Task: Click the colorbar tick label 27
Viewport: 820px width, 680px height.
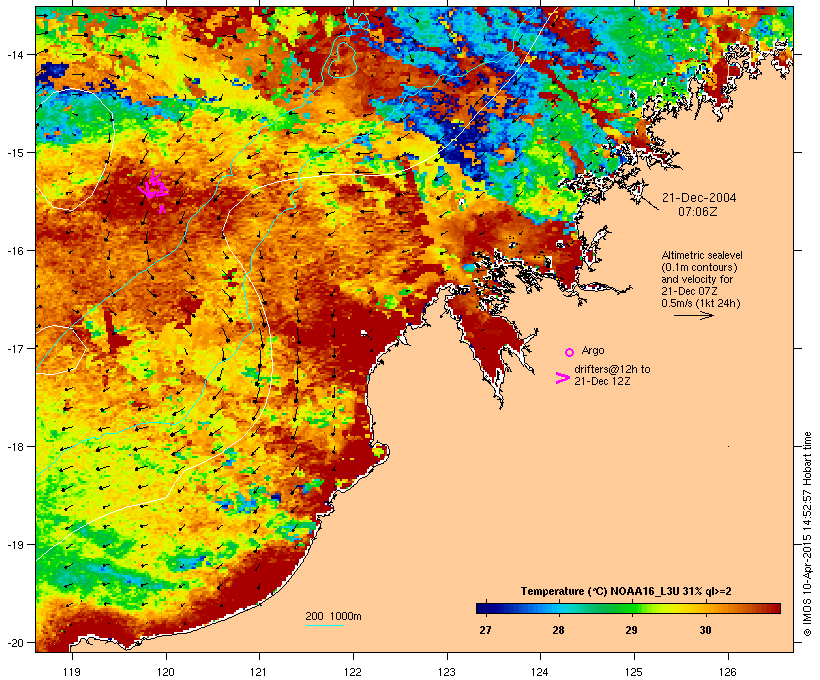Action: pyautogui.click(x=485, y=630)
